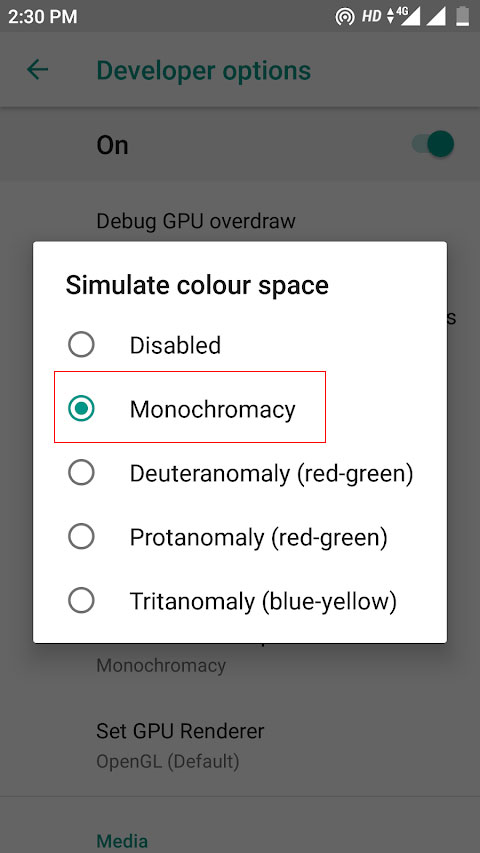
Task: Tap the Simulate colour space dialog title
Action: click(x=197, y=285)
